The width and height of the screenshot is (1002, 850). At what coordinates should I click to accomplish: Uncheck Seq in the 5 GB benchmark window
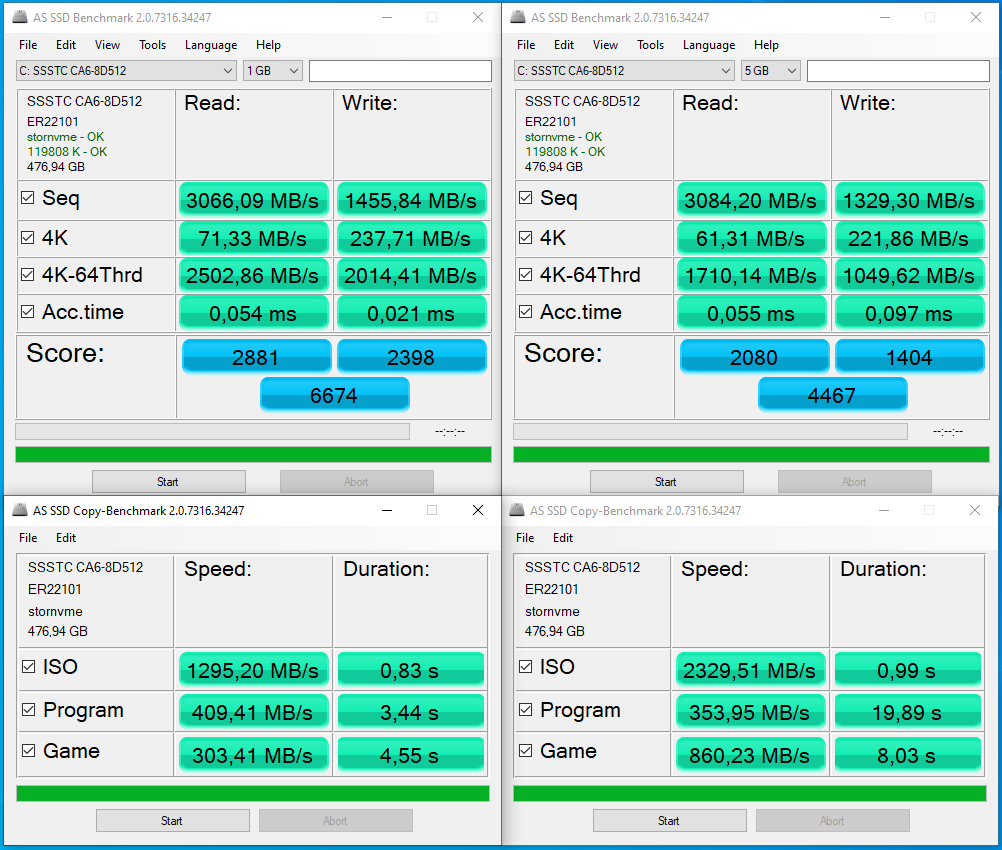(x=525, y=197)
